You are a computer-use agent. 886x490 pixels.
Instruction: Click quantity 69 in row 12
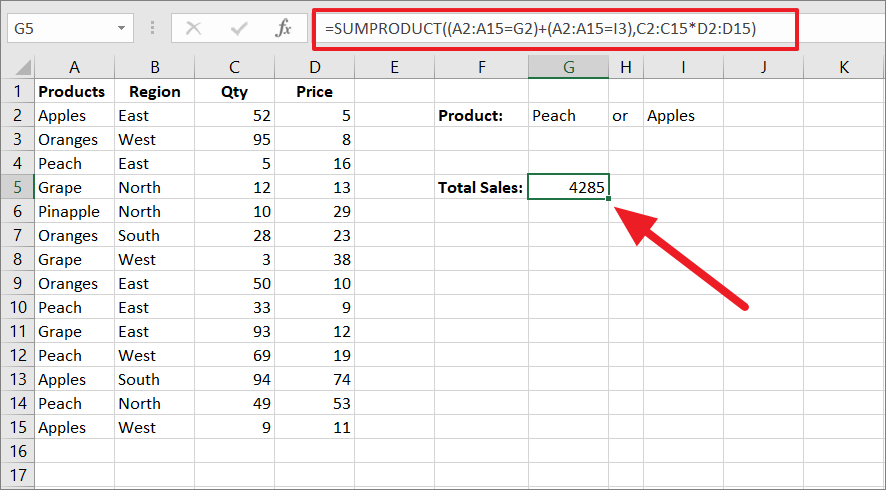tap(234, 355)
